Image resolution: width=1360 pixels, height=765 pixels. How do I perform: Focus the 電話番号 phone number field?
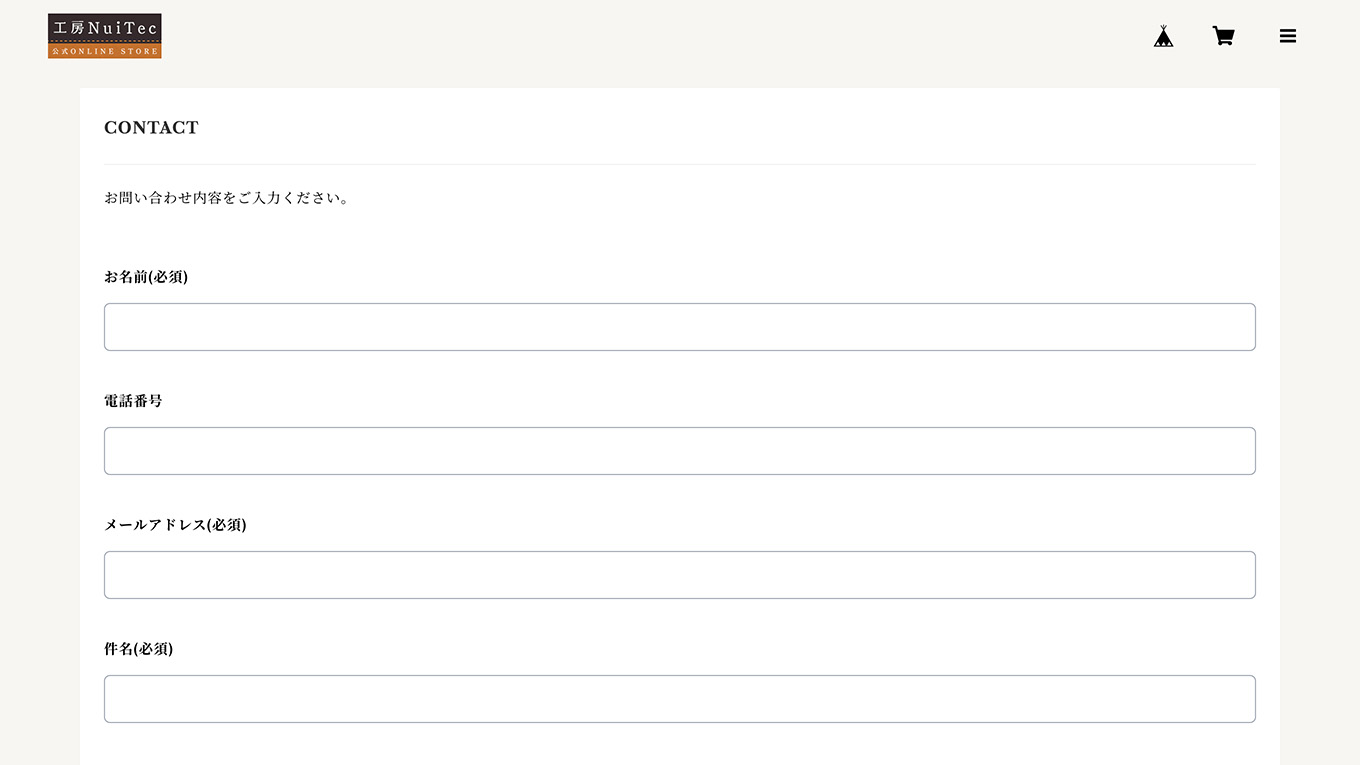click(x=679, y=450)
